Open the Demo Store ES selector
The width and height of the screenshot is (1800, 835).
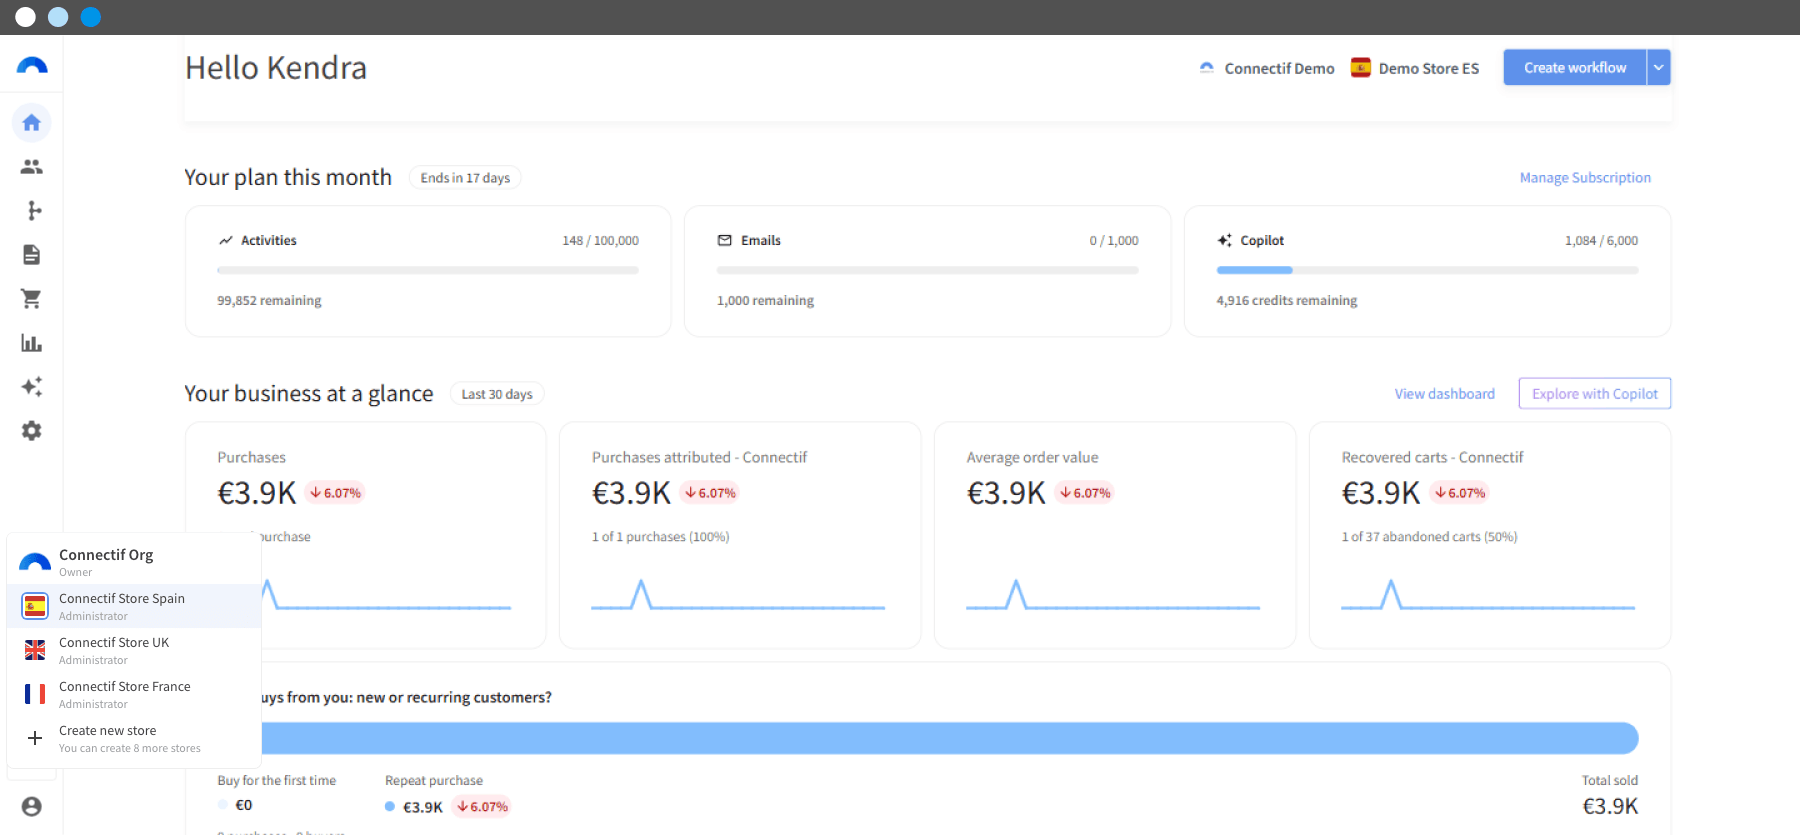point(1415,68)
